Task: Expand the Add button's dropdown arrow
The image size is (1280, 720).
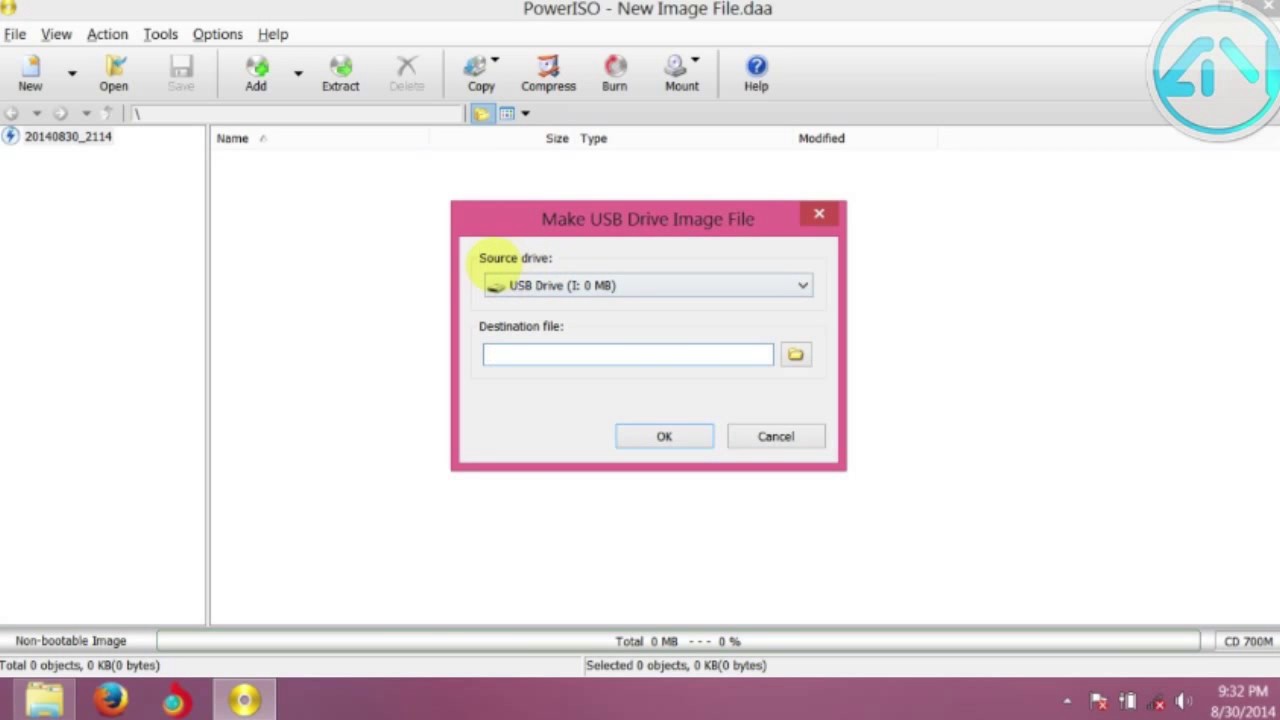Action: (297, 73)
